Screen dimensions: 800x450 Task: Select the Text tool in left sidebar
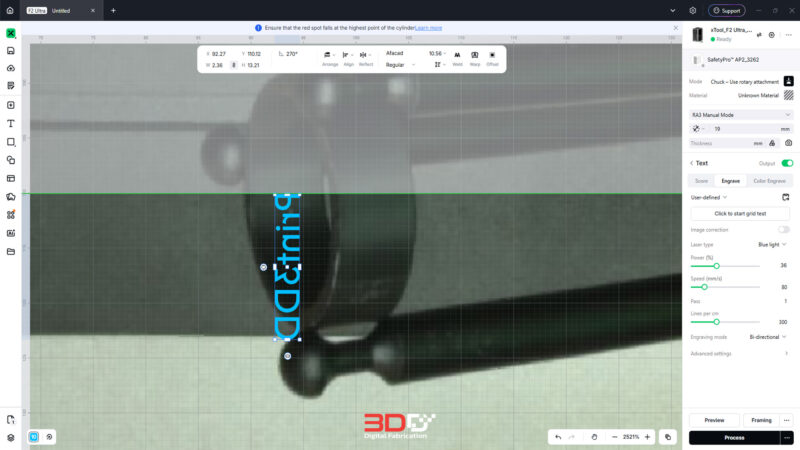tap(11, 123)
